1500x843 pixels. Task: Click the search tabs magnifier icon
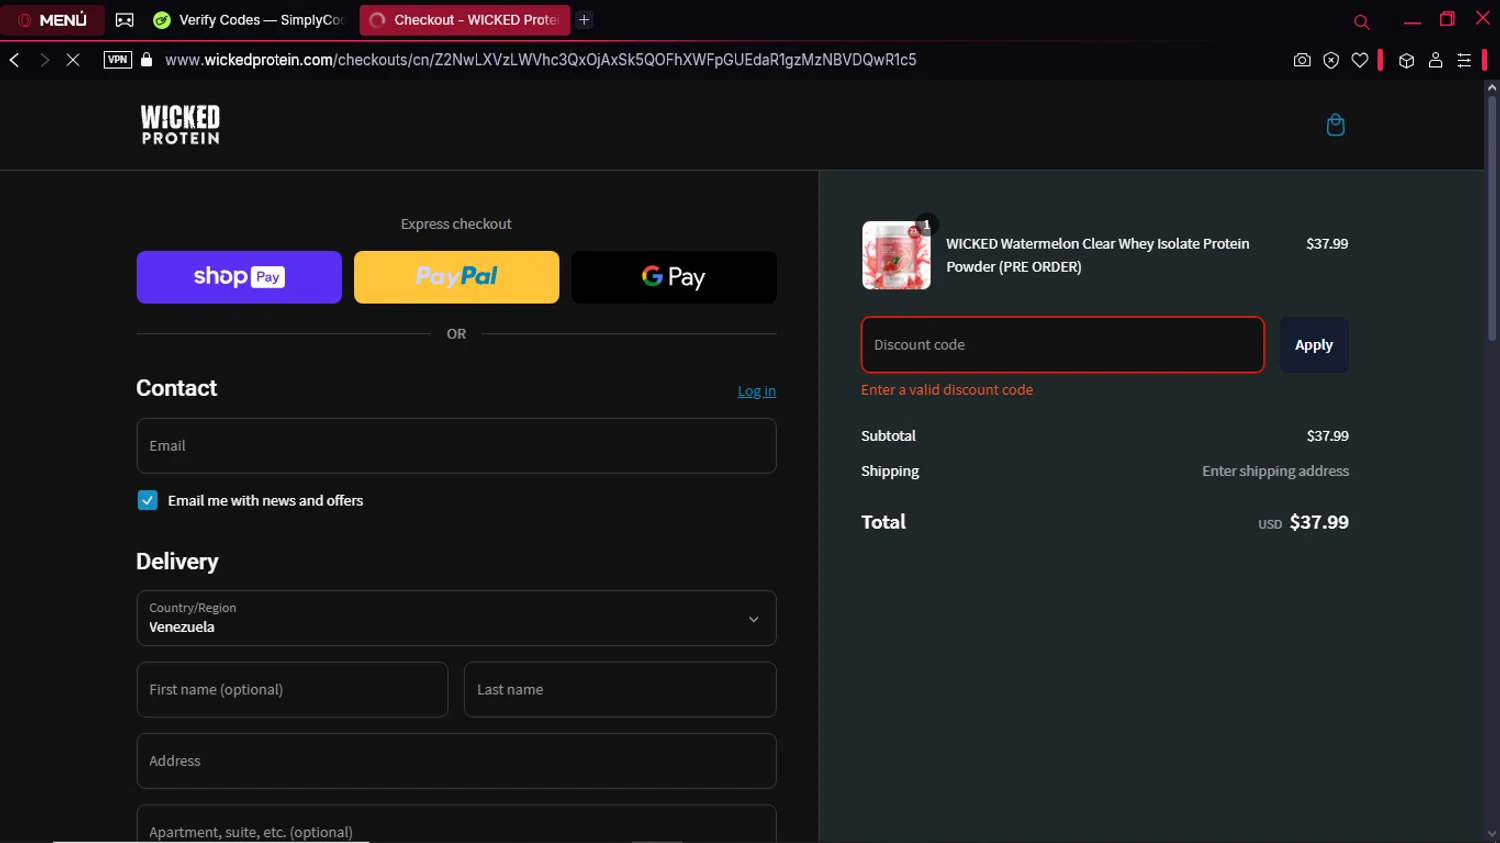point(1361,21)
